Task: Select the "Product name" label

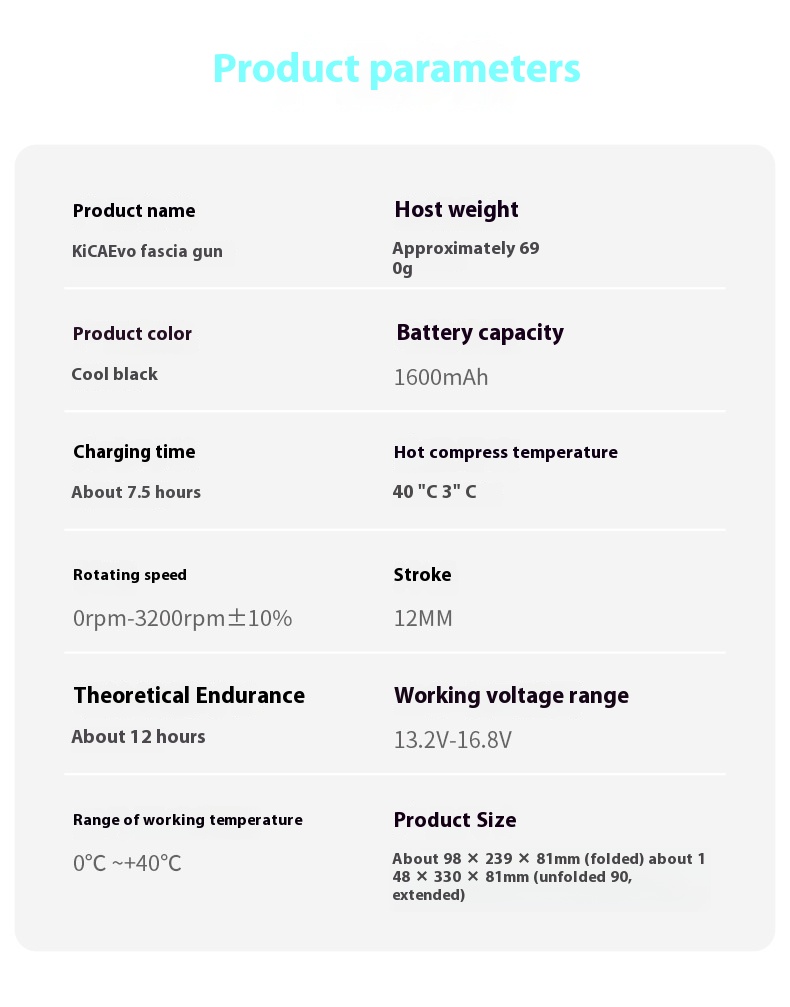Action: click(134, 211)
